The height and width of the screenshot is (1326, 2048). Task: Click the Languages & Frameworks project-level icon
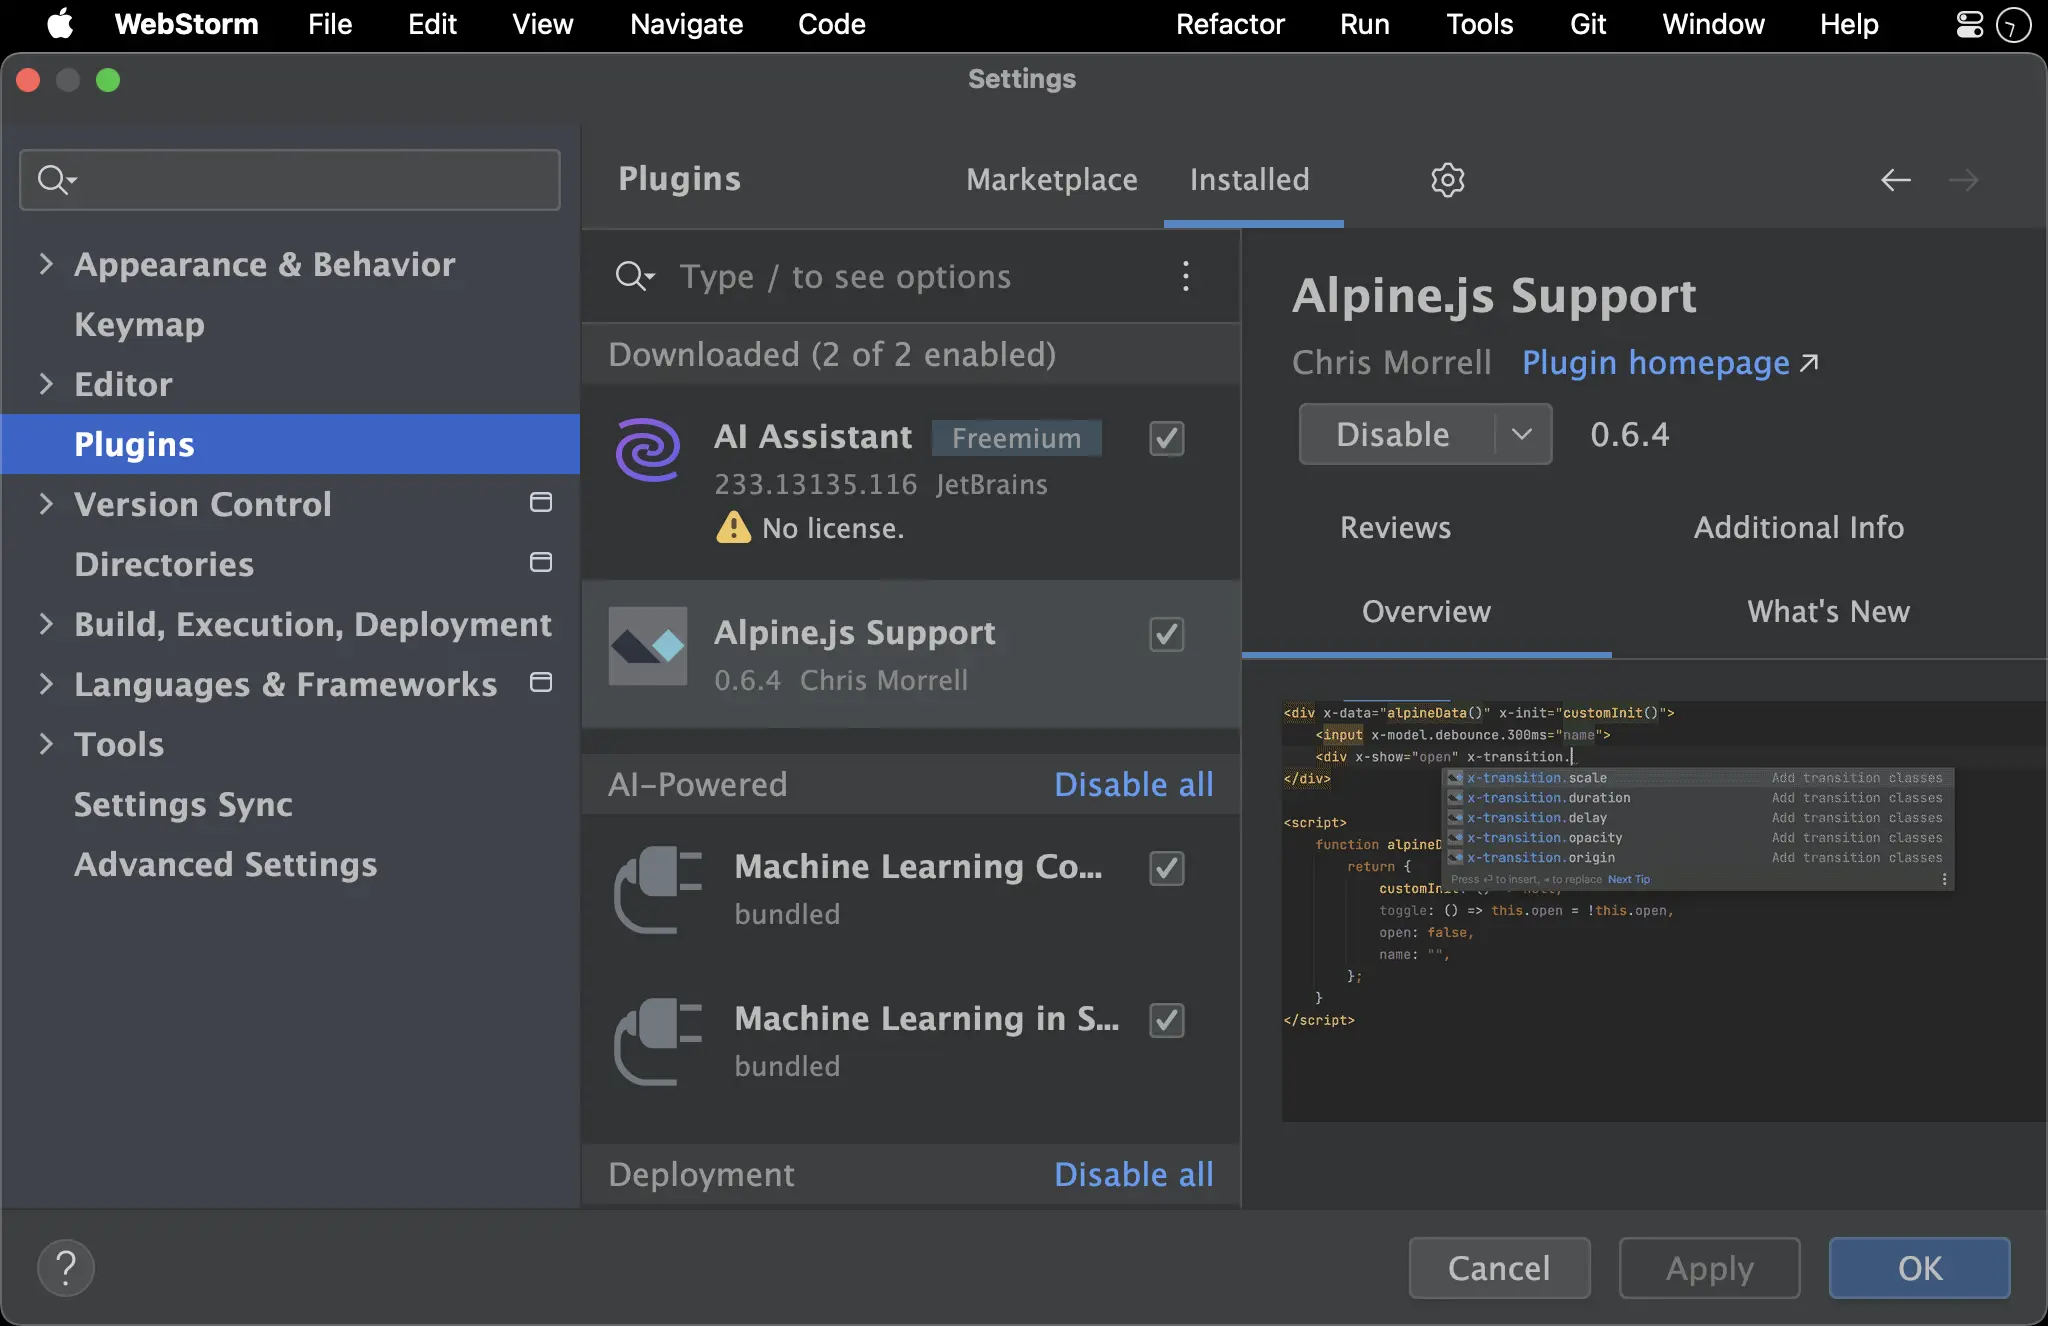click(541, 682)
